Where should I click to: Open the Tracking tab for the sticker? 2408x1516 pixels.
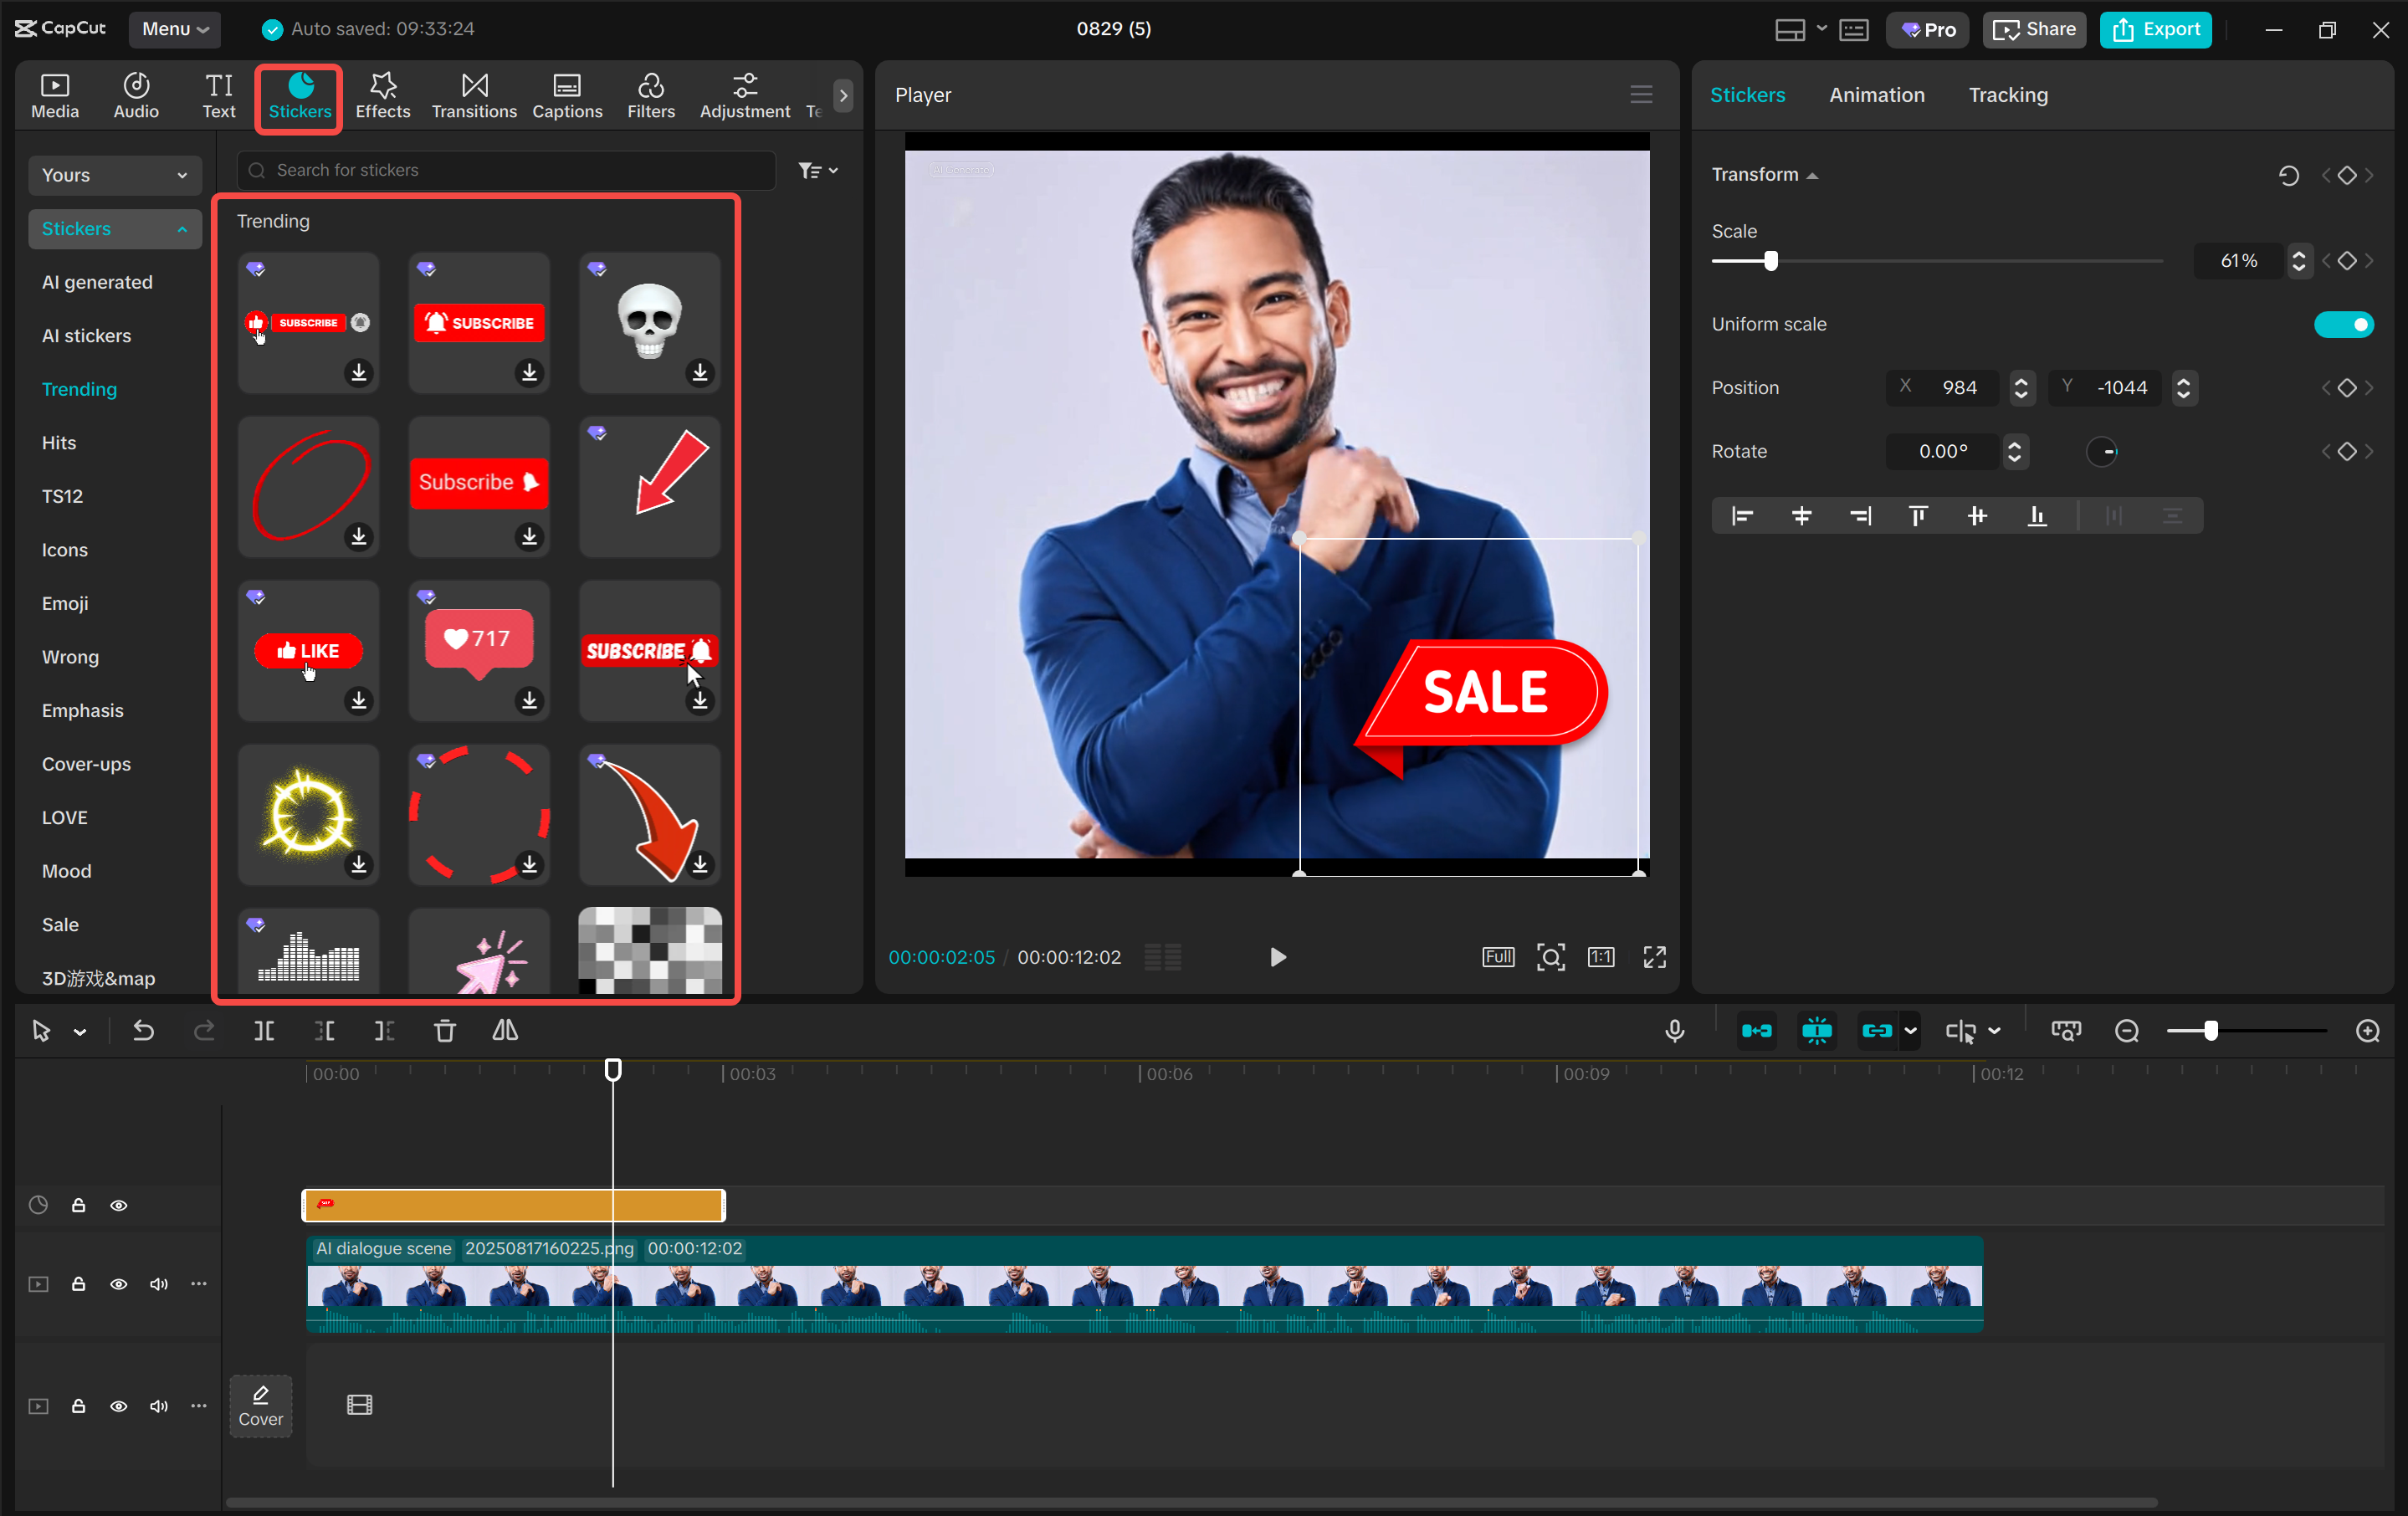click(2008, 95)
